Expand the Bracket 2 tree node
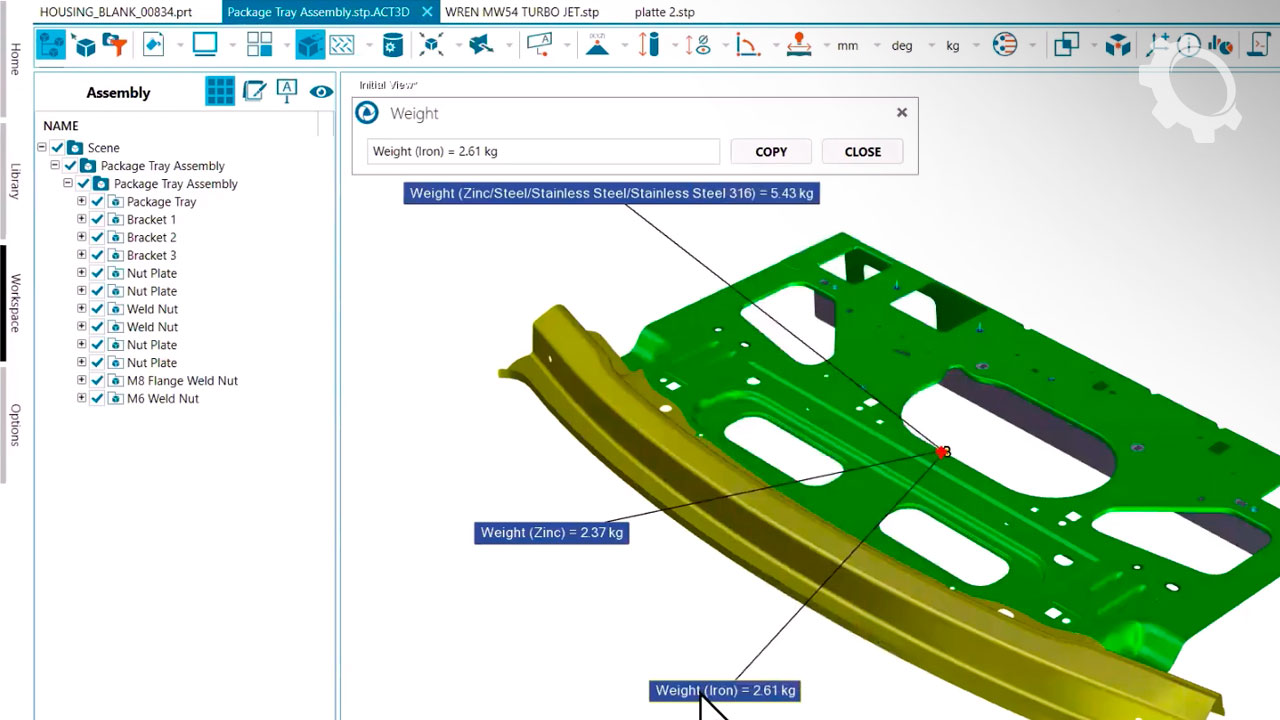 pyautogui.click(x=82, y=237)
